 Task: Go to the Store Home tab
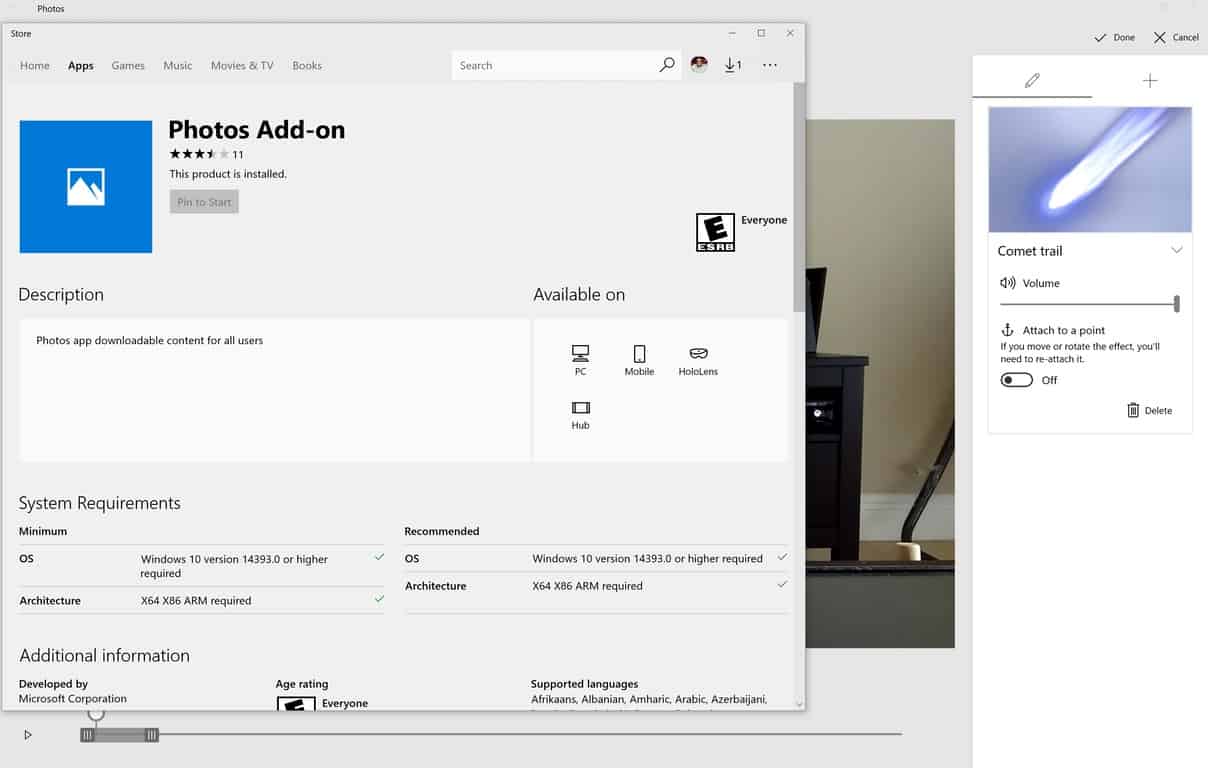(35, 66)
